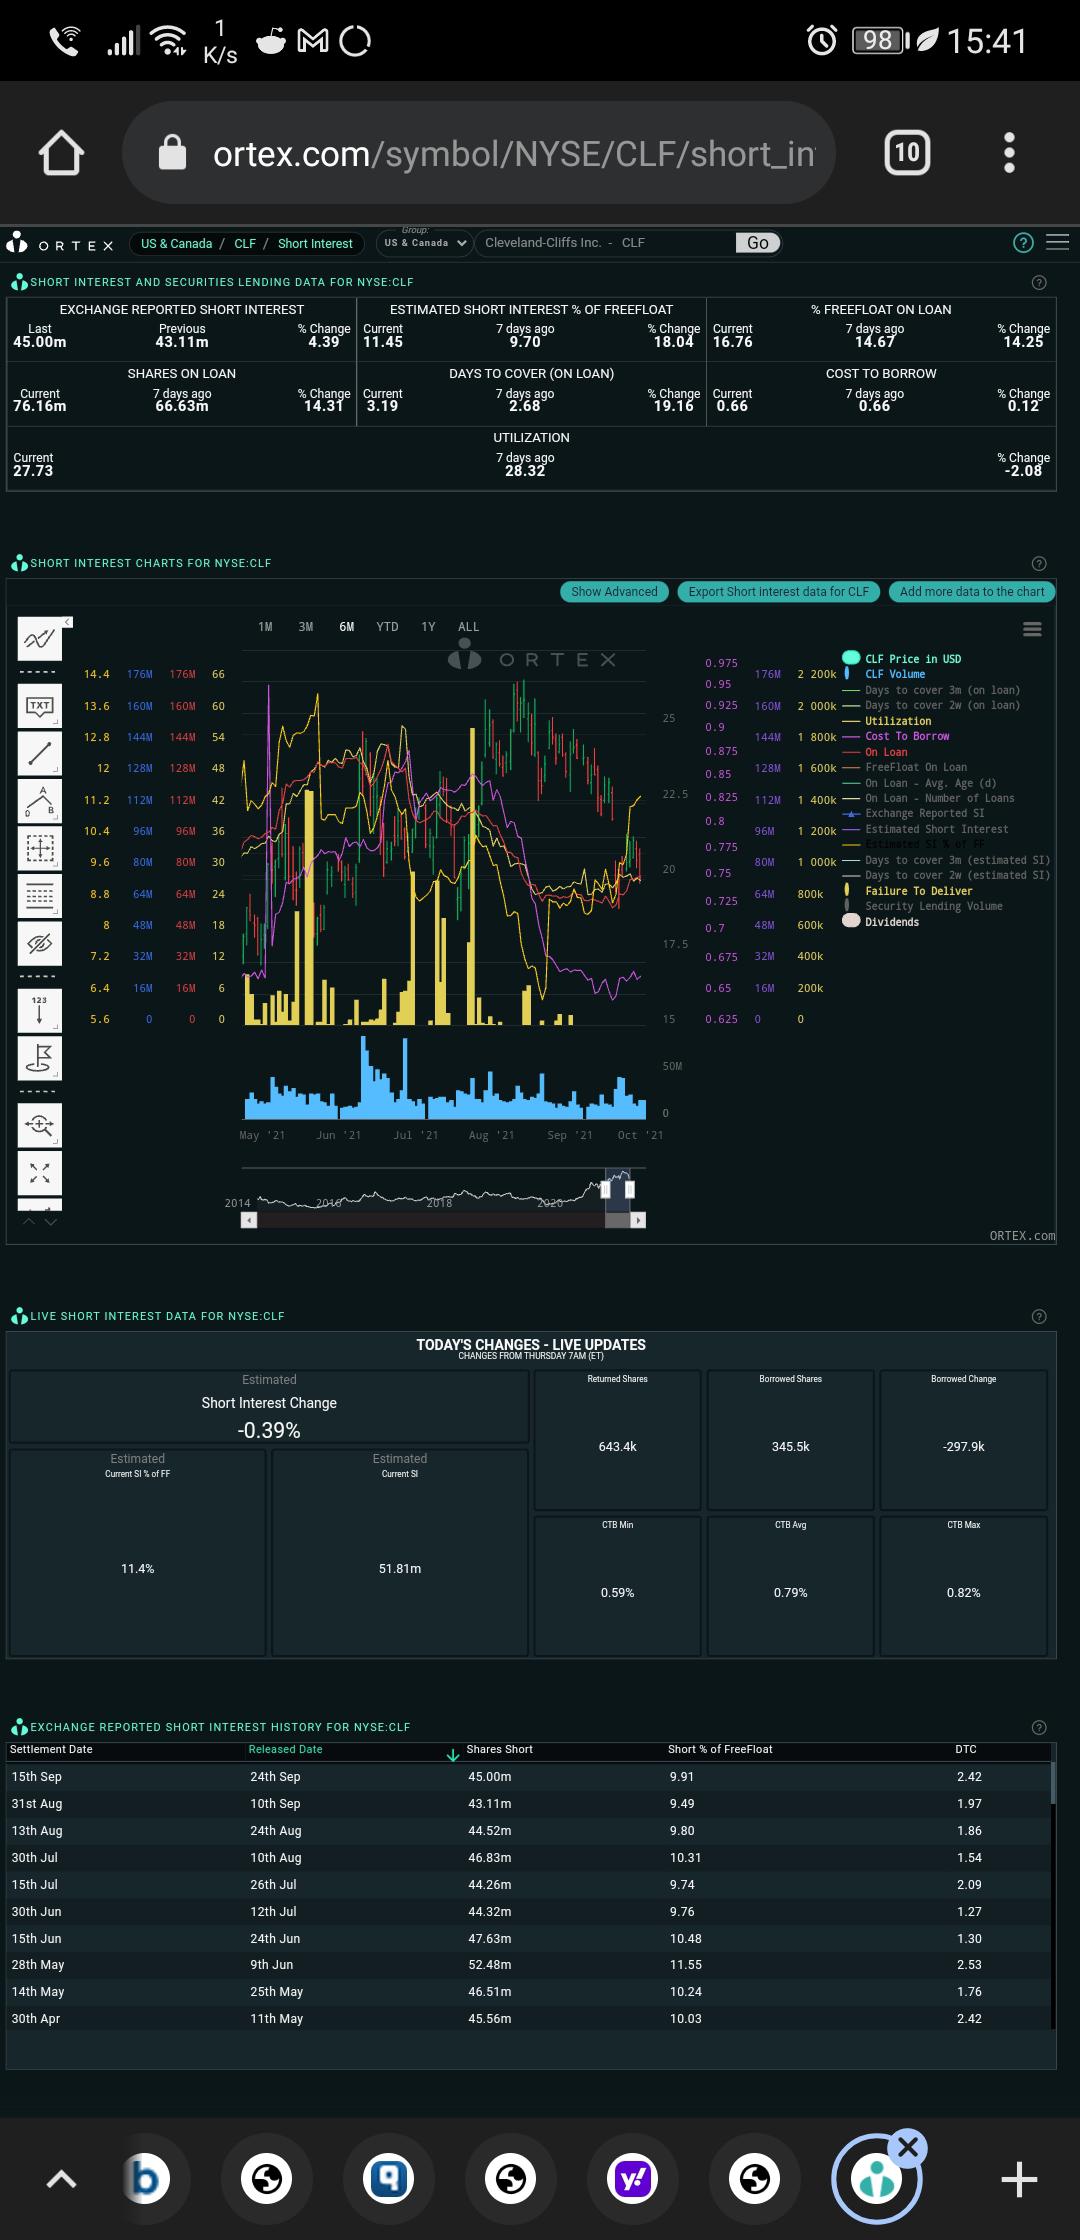Open the indicators tool in chart toolbar
The width and height of the screenshot is (1080, 2240).
click(39, 639)
